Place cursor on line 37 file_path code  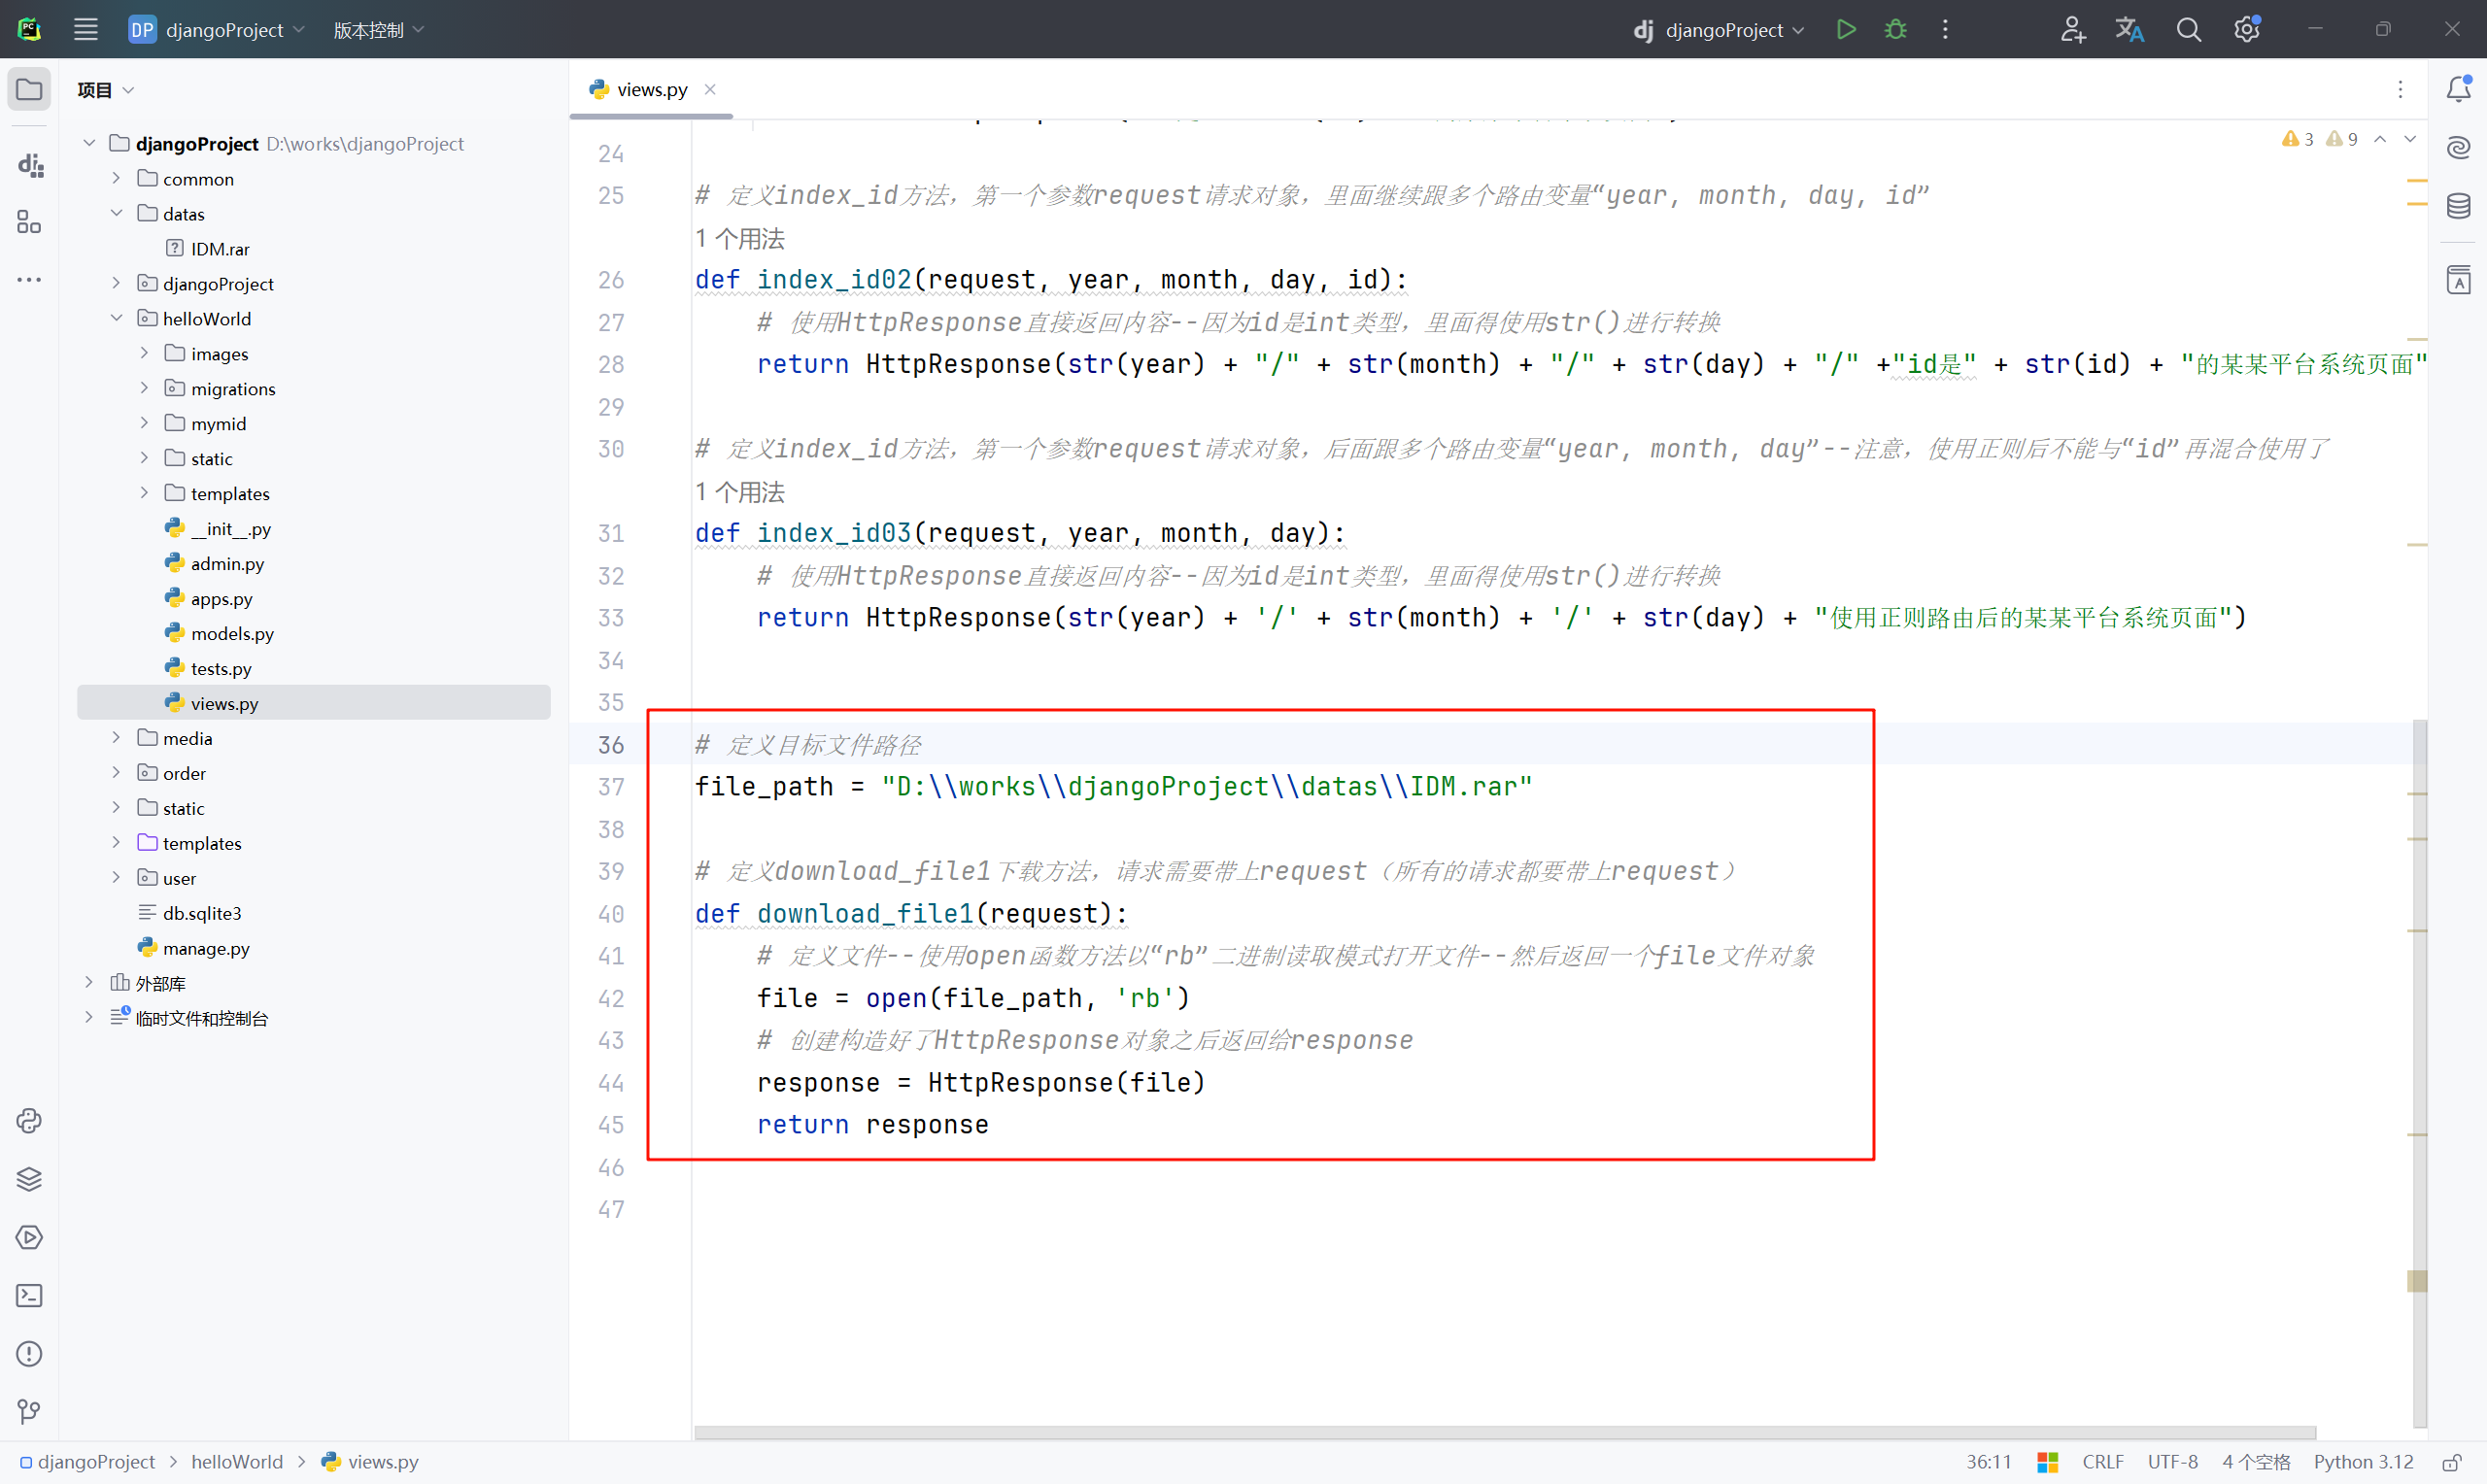(1112, 787)
